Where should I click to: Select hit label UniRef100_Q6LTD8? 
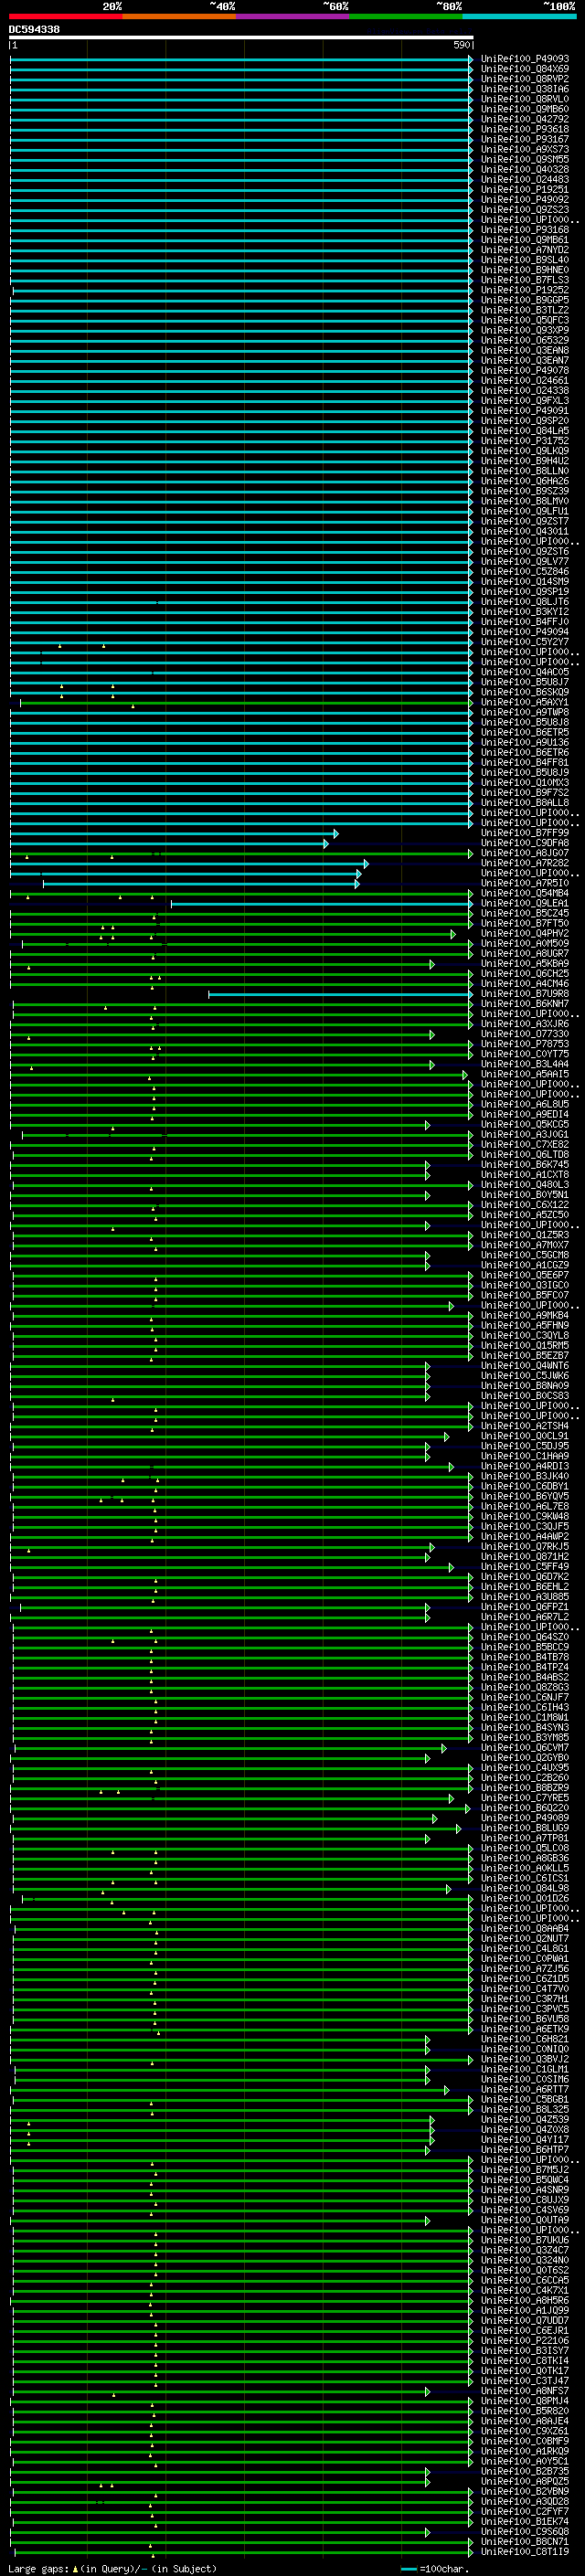pyautogui.click(x=525, y=1155)
